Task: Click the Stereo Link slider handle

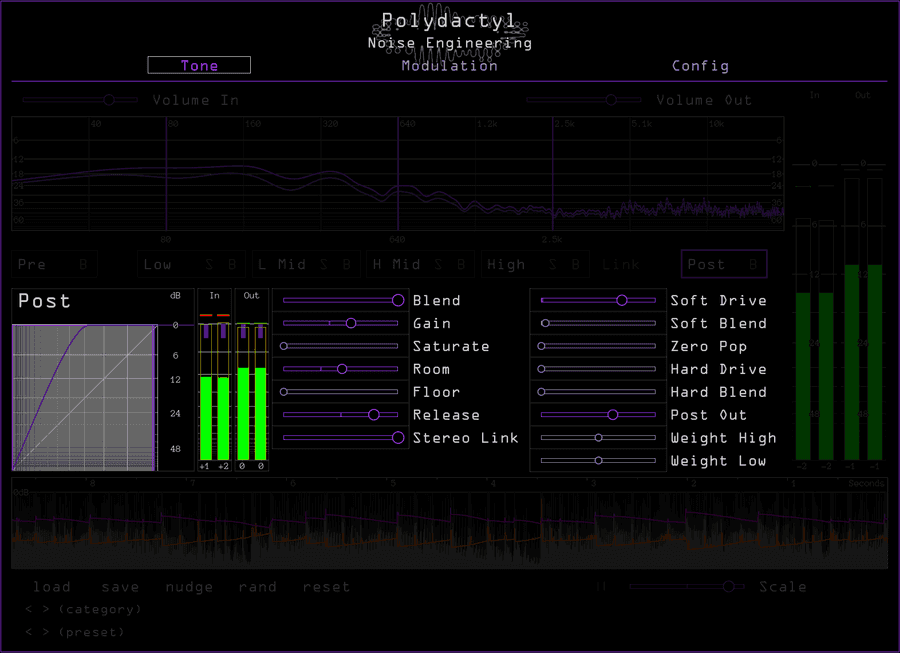Action: point(398,438)
